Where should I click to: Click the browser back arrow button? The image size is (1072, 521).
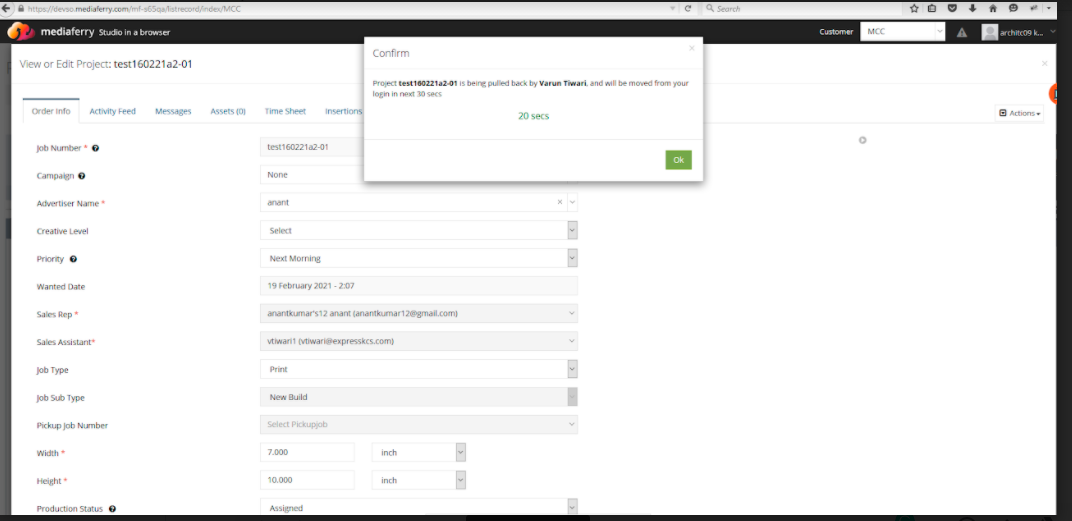click(x=8, y=8)
